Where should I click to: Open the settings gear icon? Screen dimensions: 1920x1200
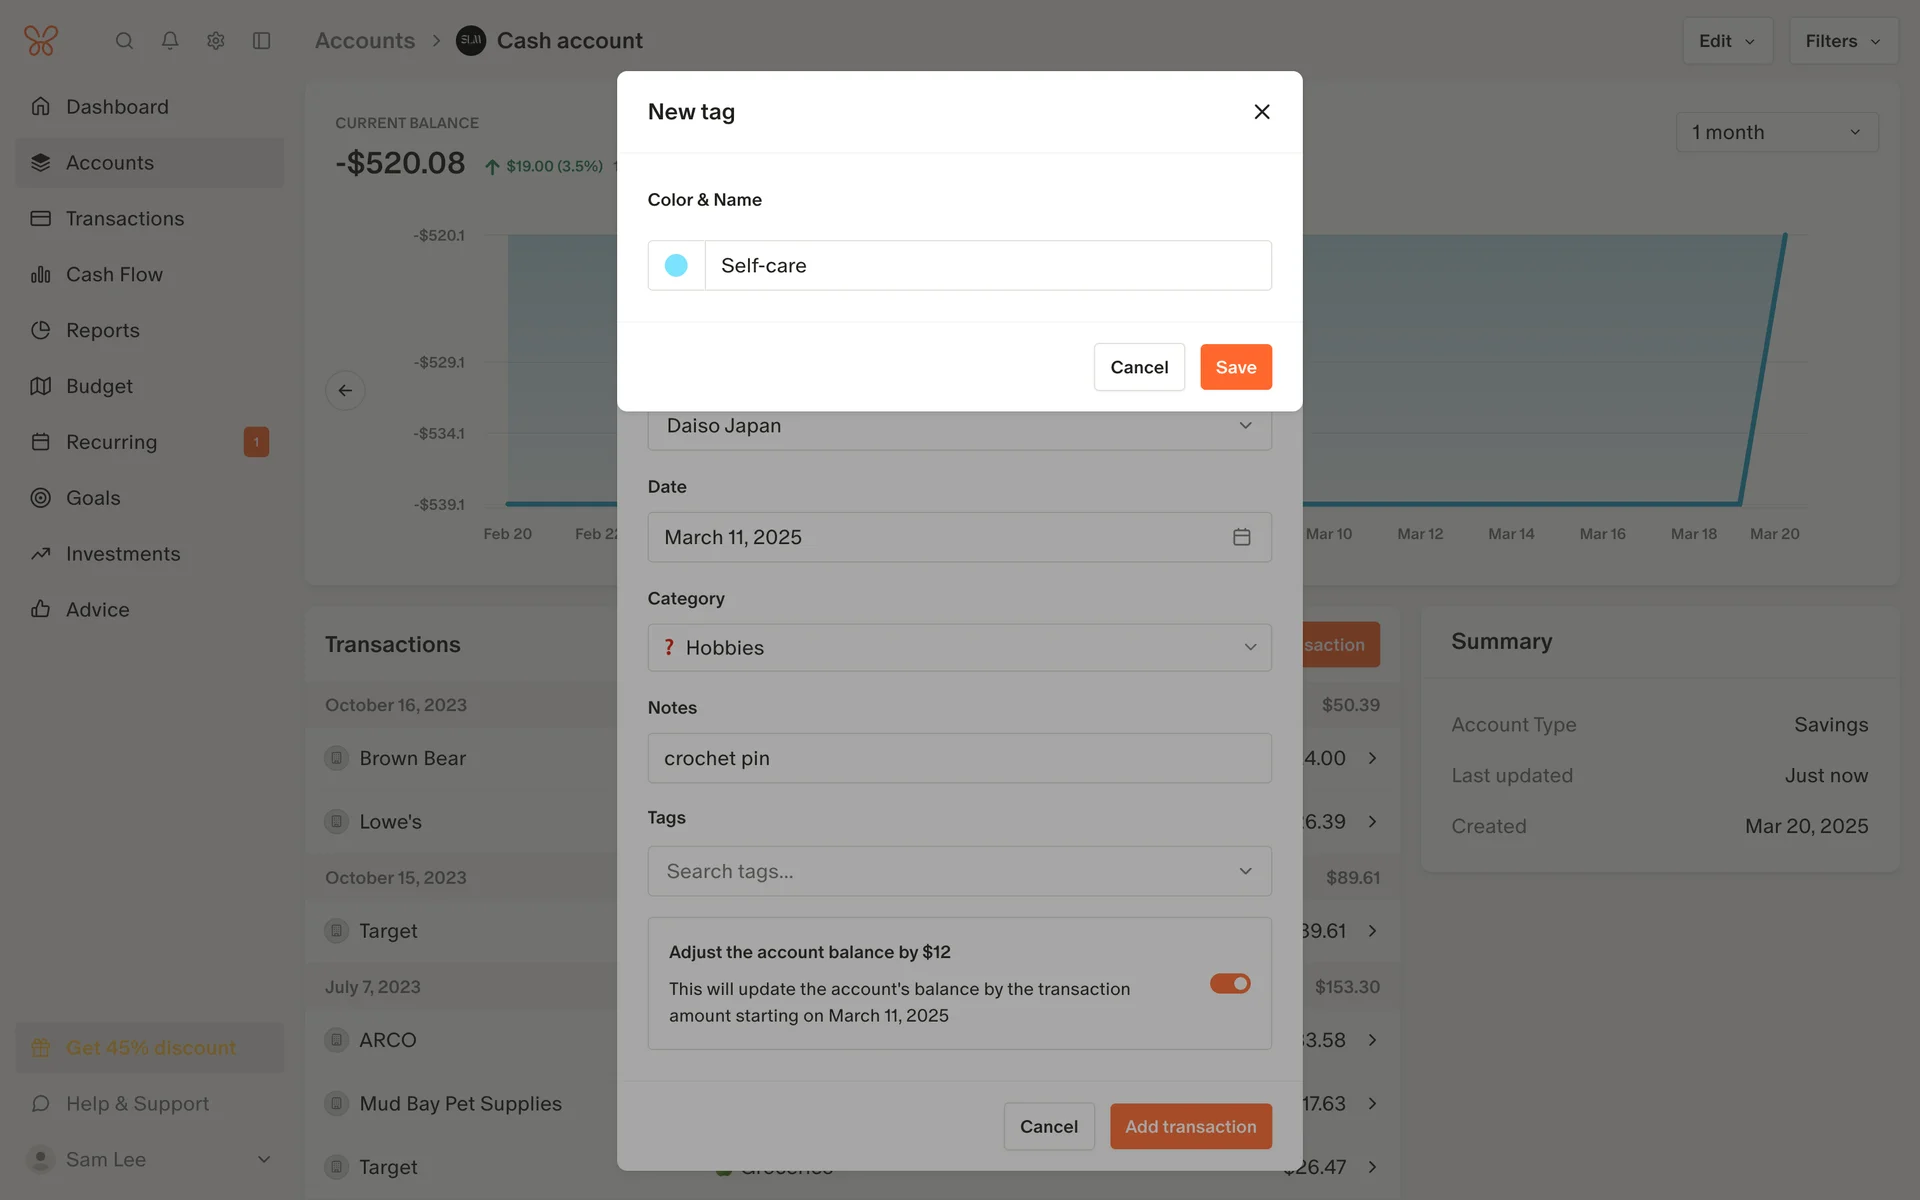point(216,41)
